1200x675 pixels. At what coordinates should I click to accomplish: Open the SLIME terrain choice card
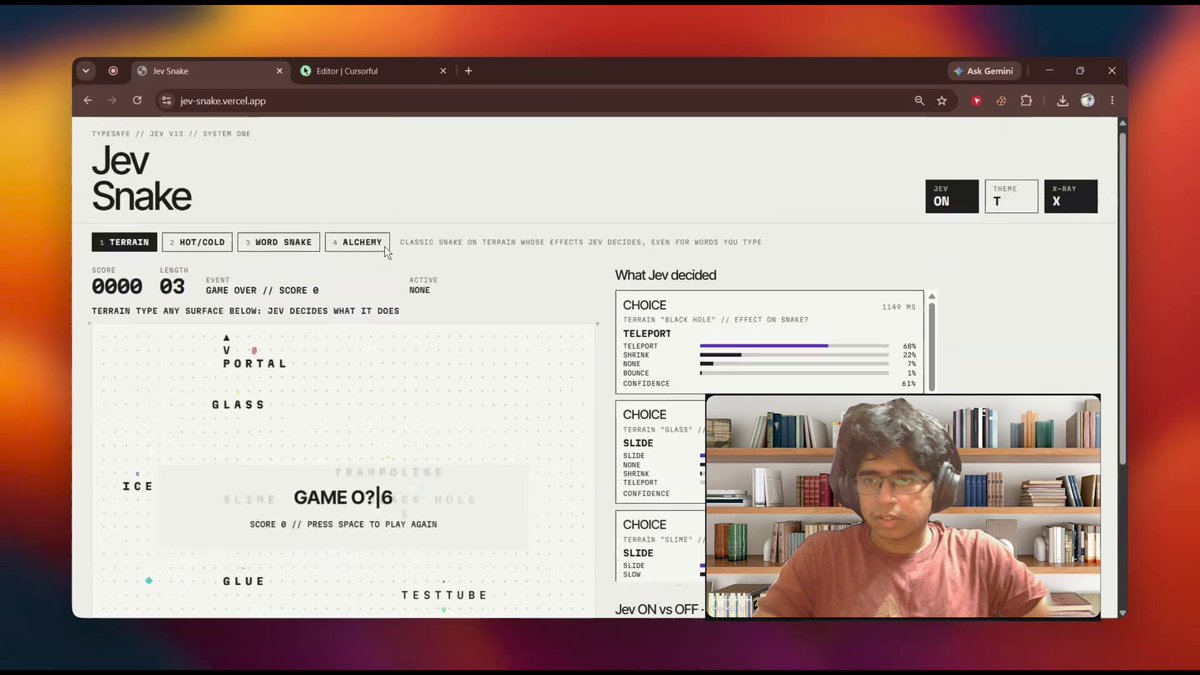(661, 546)
